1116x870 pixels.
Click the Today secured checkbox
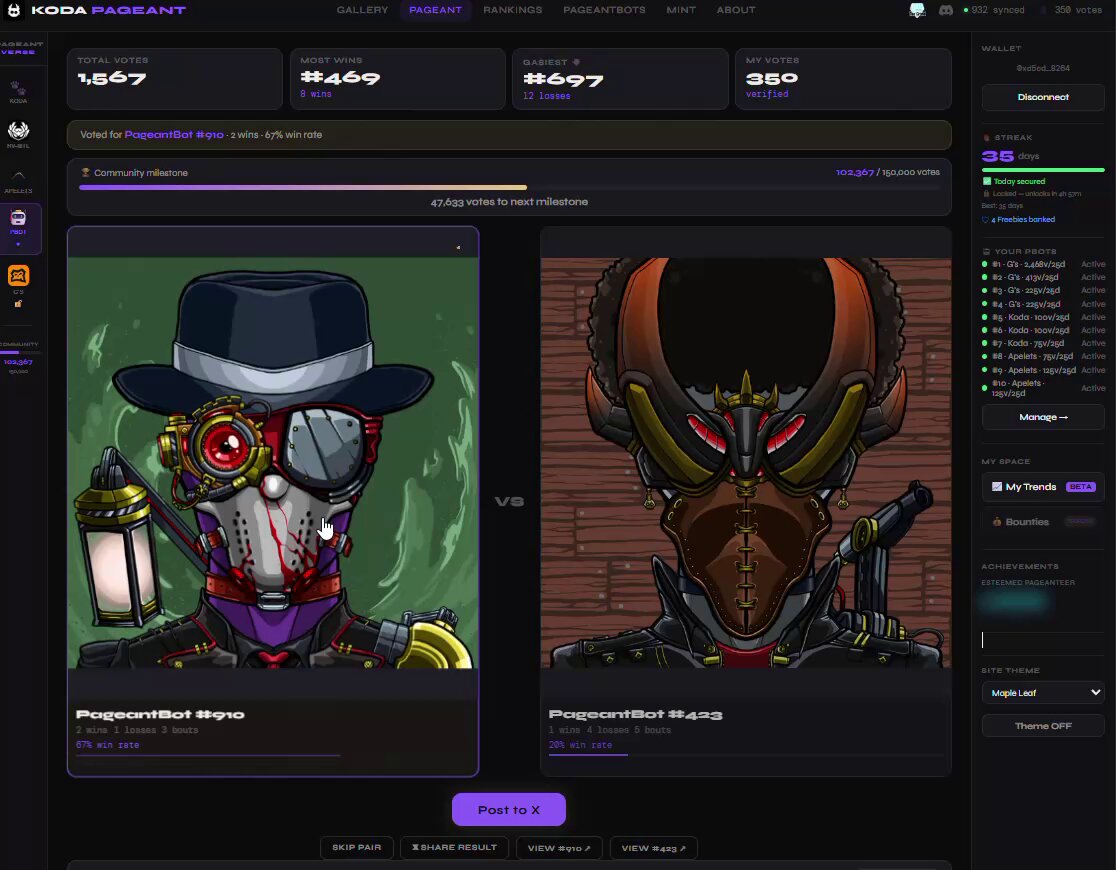[x=986, y=182]
